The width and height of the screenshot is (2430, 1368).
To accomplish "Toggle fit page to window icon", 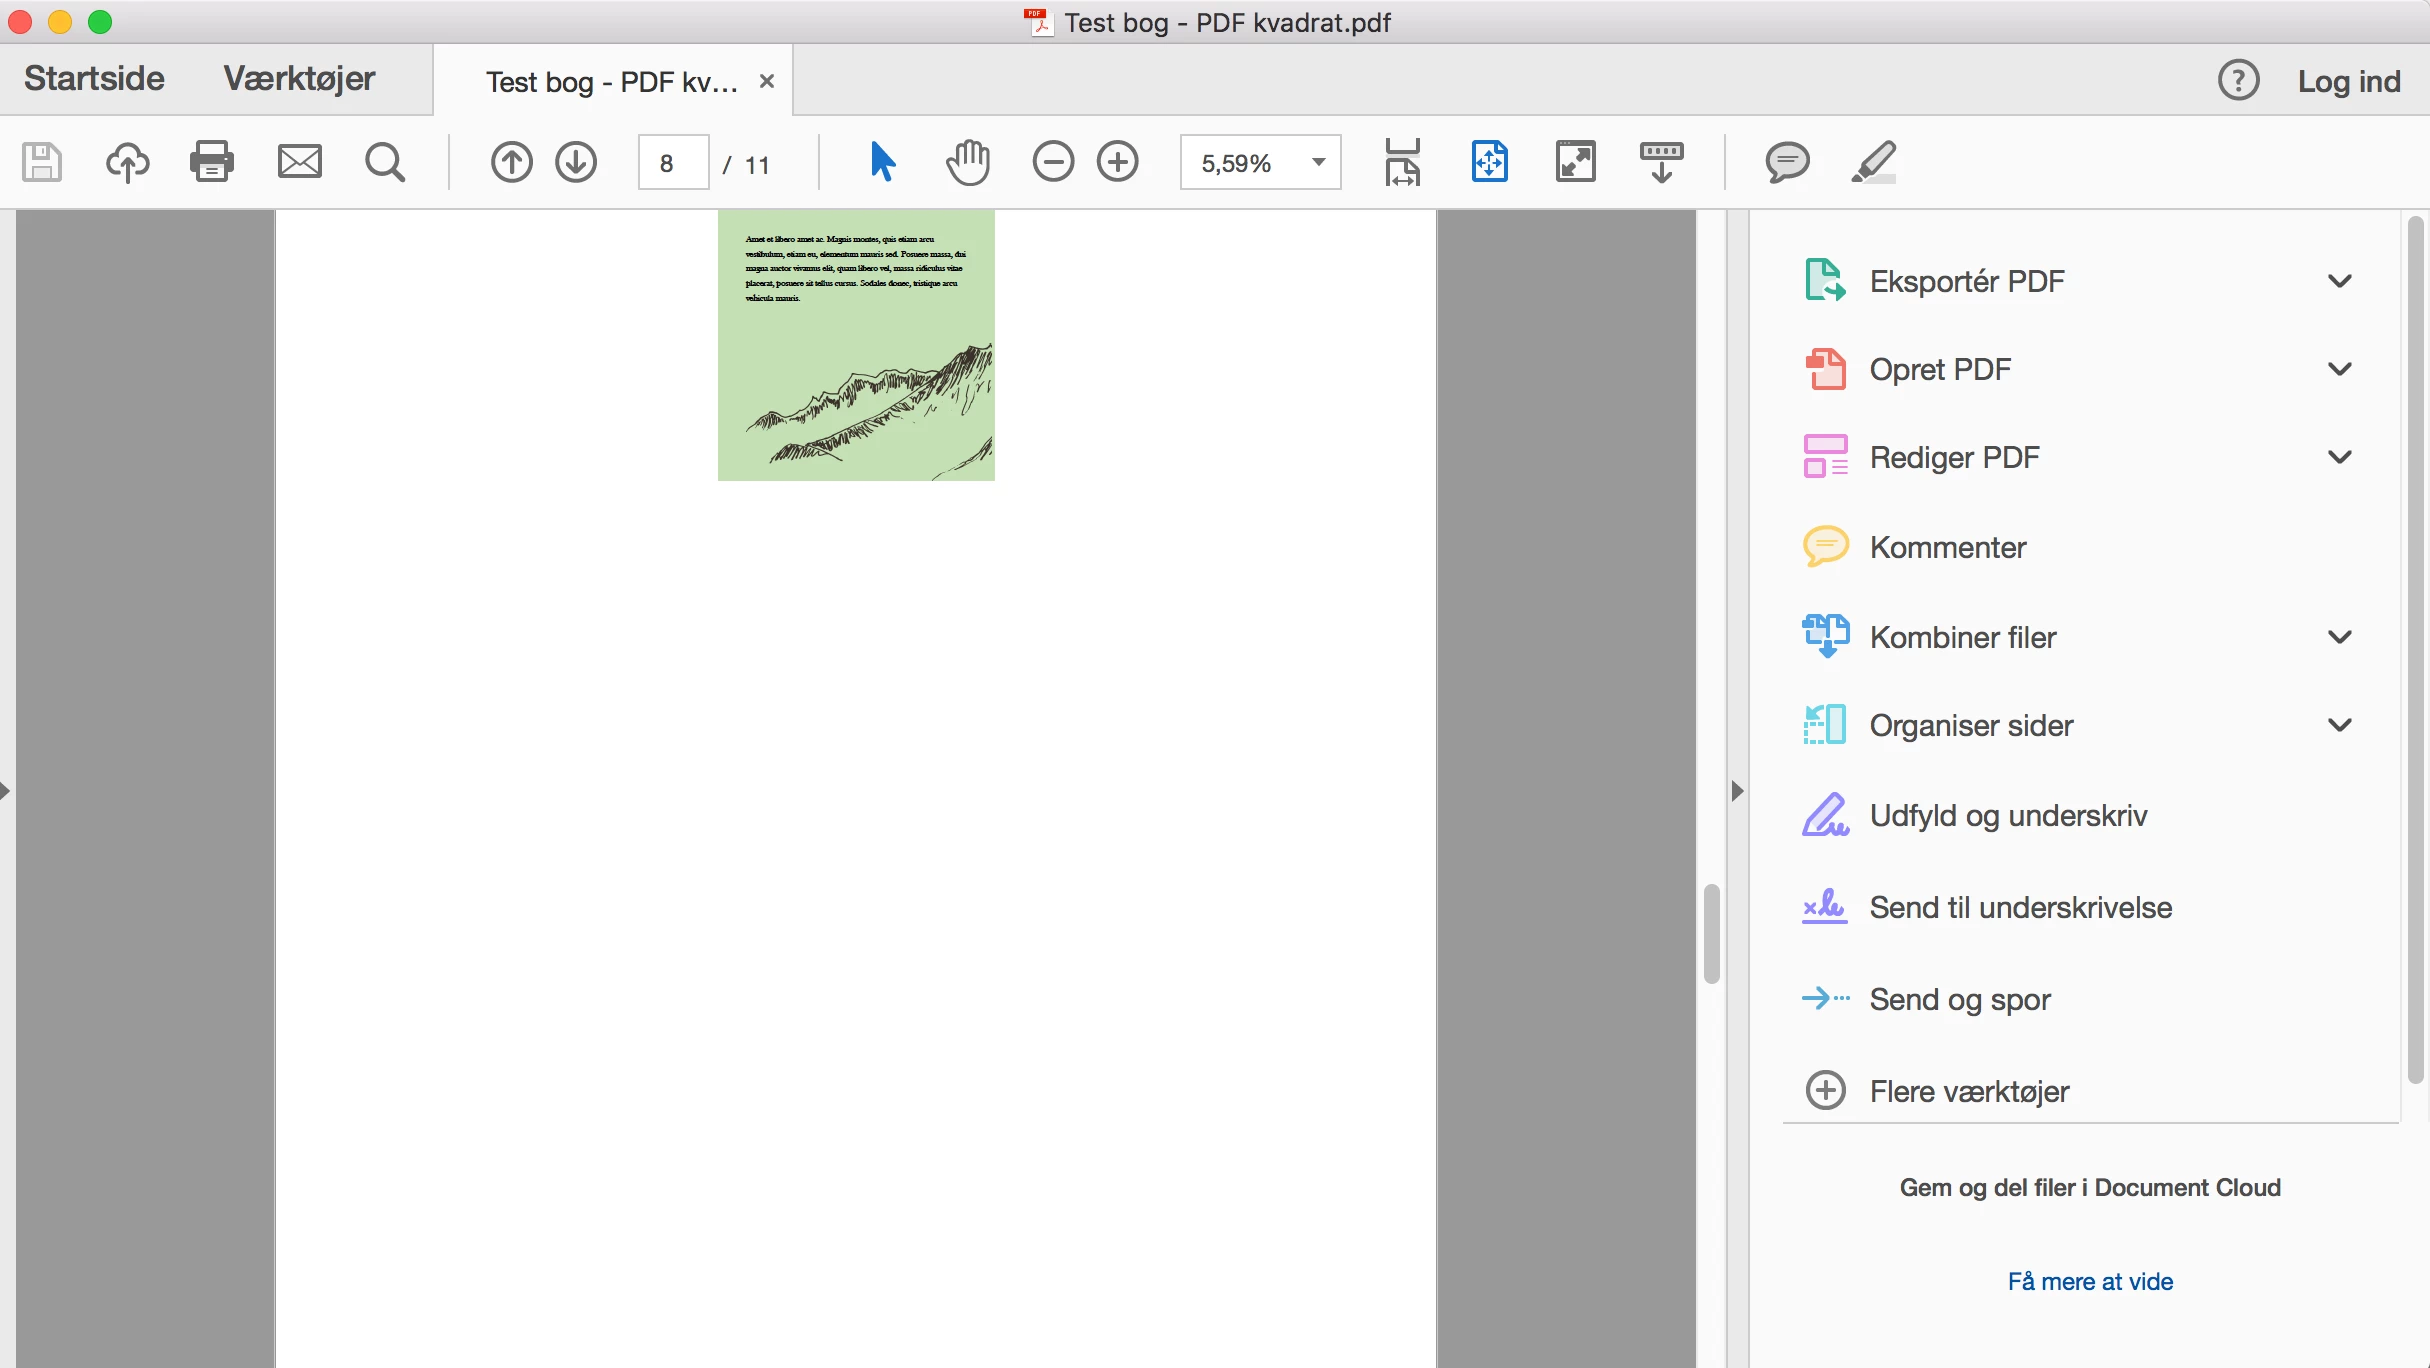I will tap(1489, 161).
